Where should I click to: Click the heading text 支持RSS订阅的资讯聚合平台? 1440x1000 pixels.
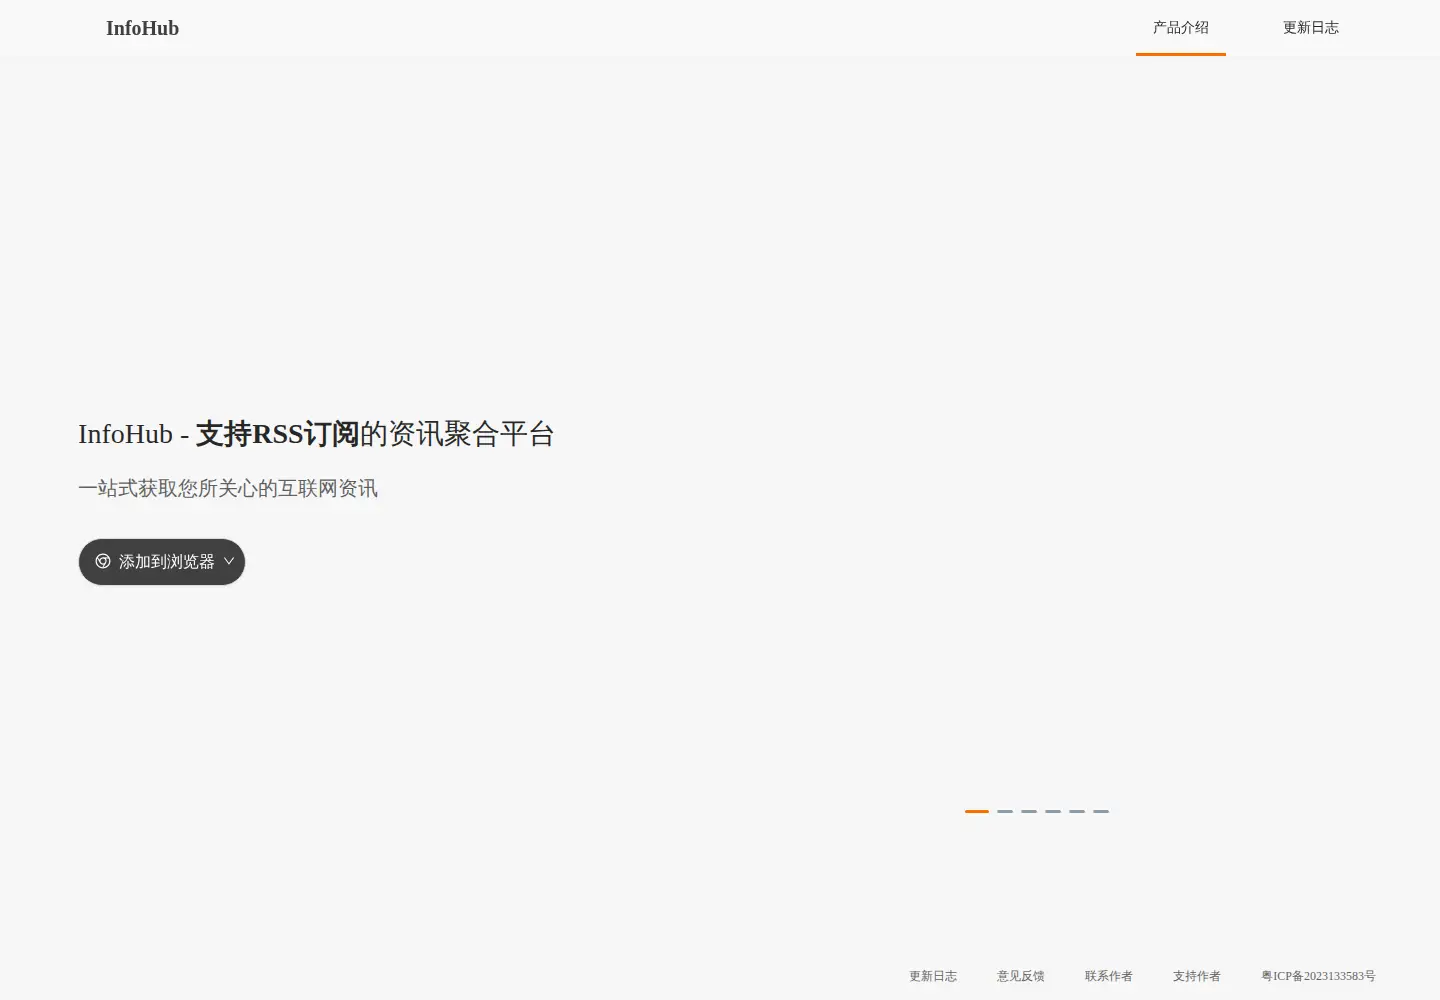pos(375,434)
